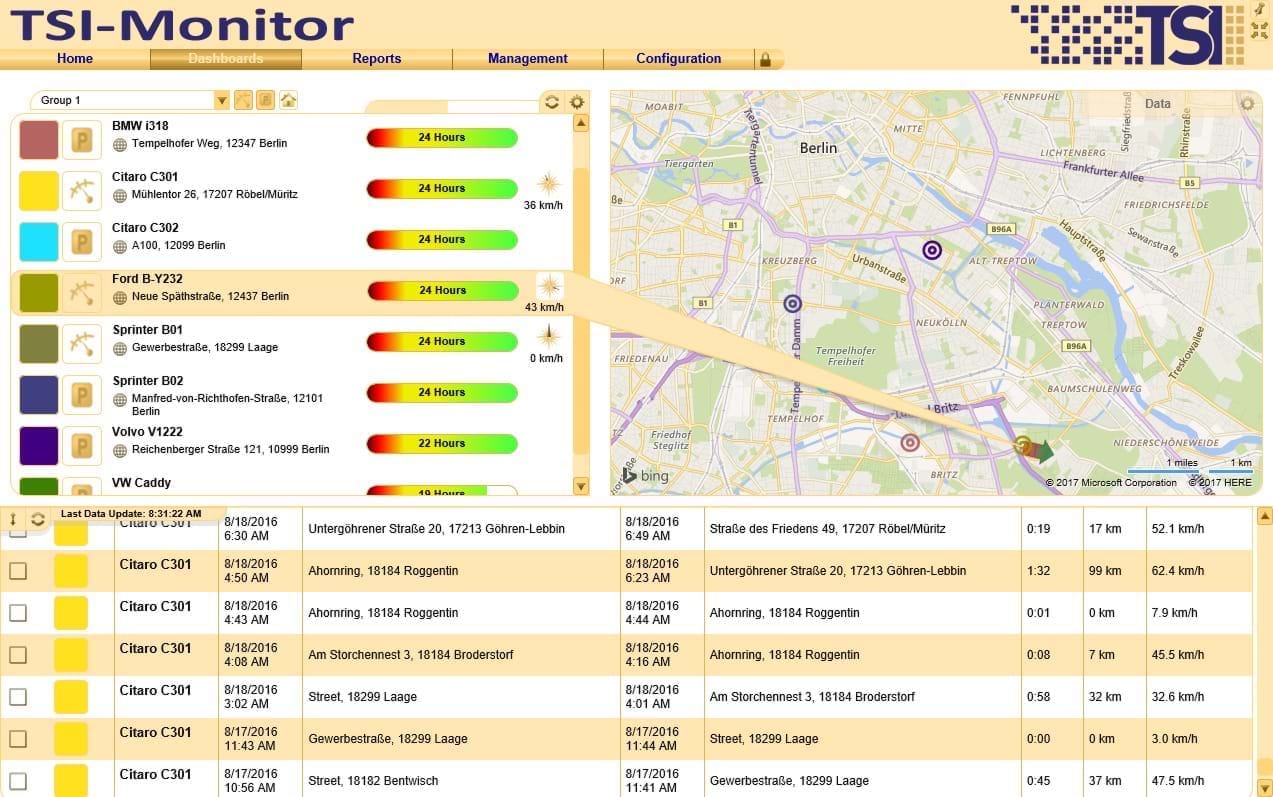Viewport: 1273px width, 797px height.
Task: Click the compass heading icon for Ford B-Y232
Action: click(549, 285)
